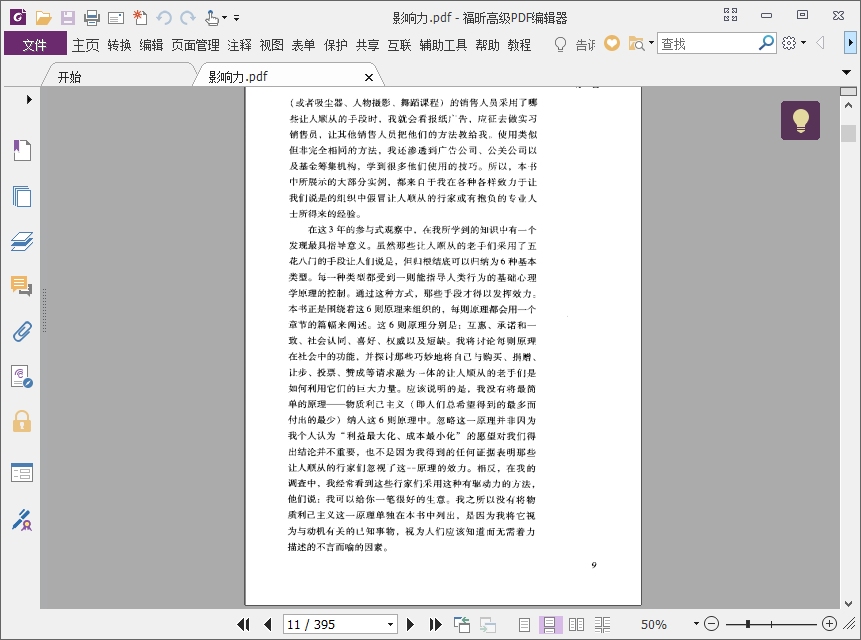Open the settings gear icon

pos(789,43)
